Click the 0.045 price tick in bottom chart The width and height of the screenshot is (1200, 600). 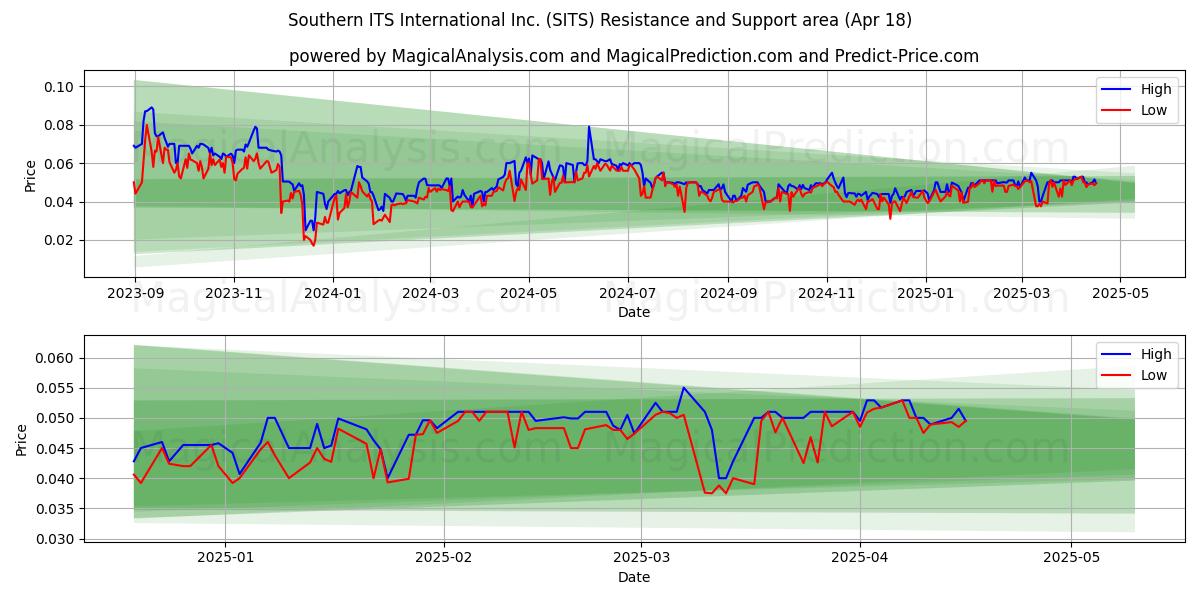click(56, 448)
